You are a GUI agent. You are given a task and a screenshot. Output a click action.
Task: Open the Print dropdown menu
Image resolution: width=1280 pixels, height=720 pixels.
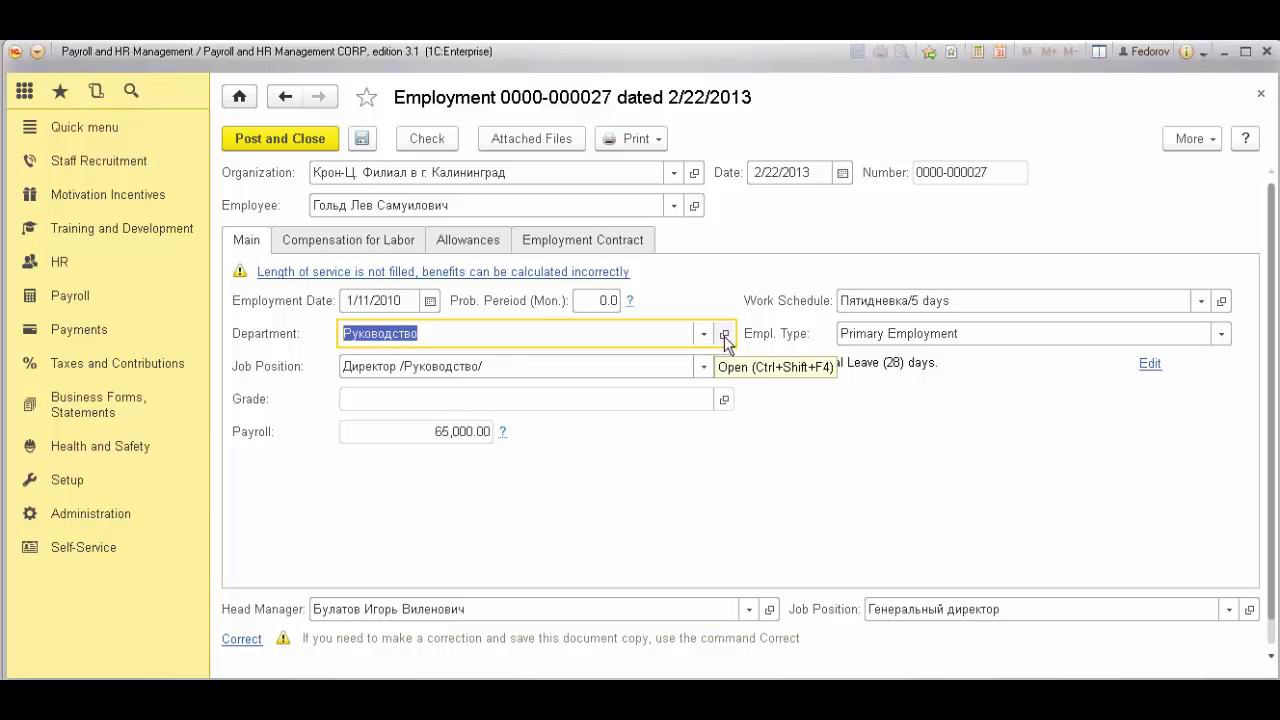(x=631, y=139)
